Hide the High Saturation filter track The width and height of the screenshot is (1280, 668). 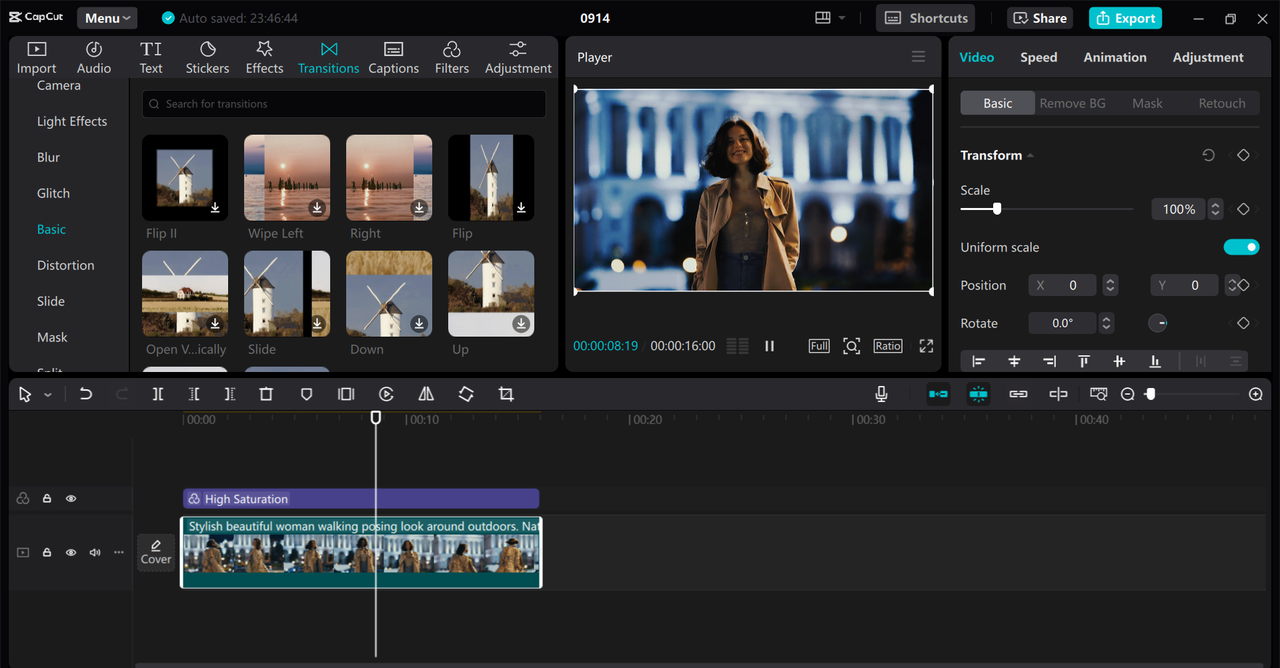(71, 498)
